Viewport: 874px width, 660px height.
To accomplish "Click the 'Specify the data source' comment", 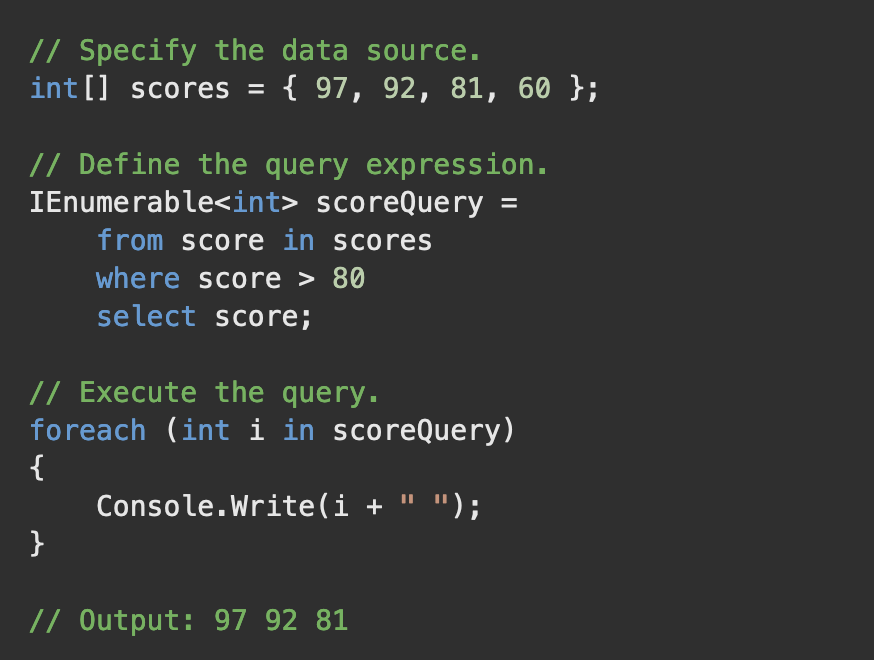I will [x=255, y=51].
